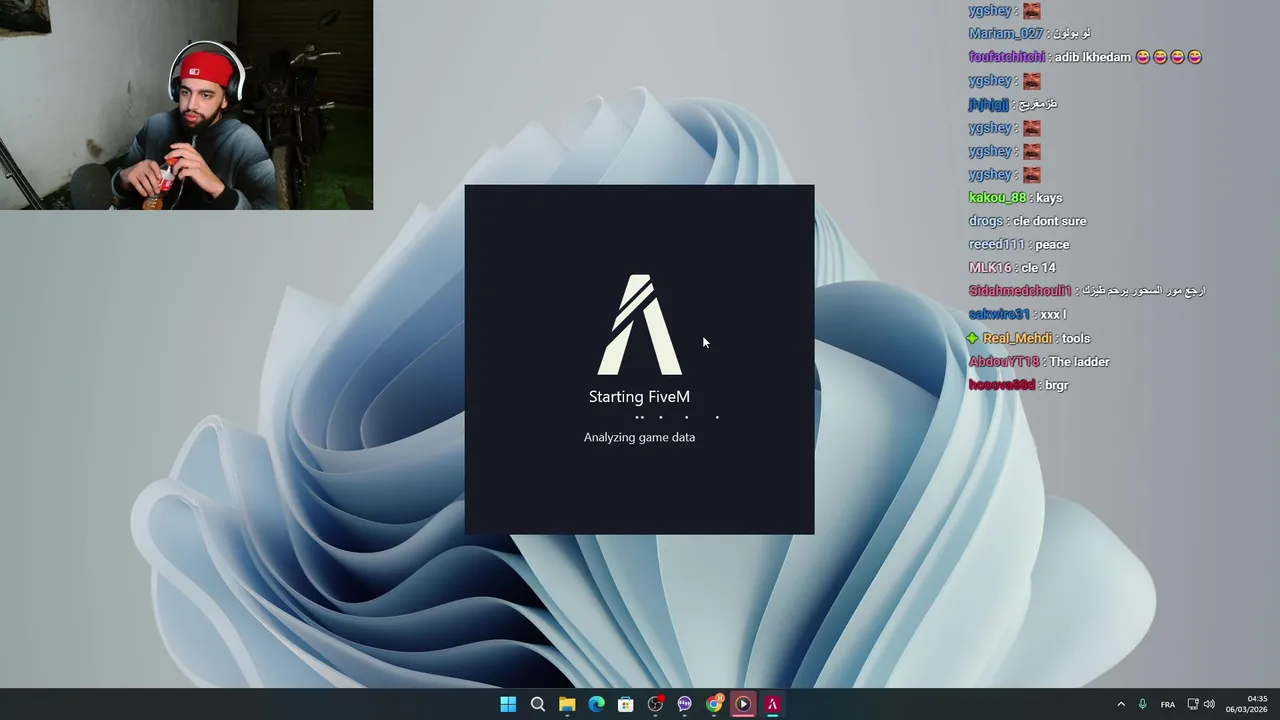Click chat username reeed111

pos(996,244)
